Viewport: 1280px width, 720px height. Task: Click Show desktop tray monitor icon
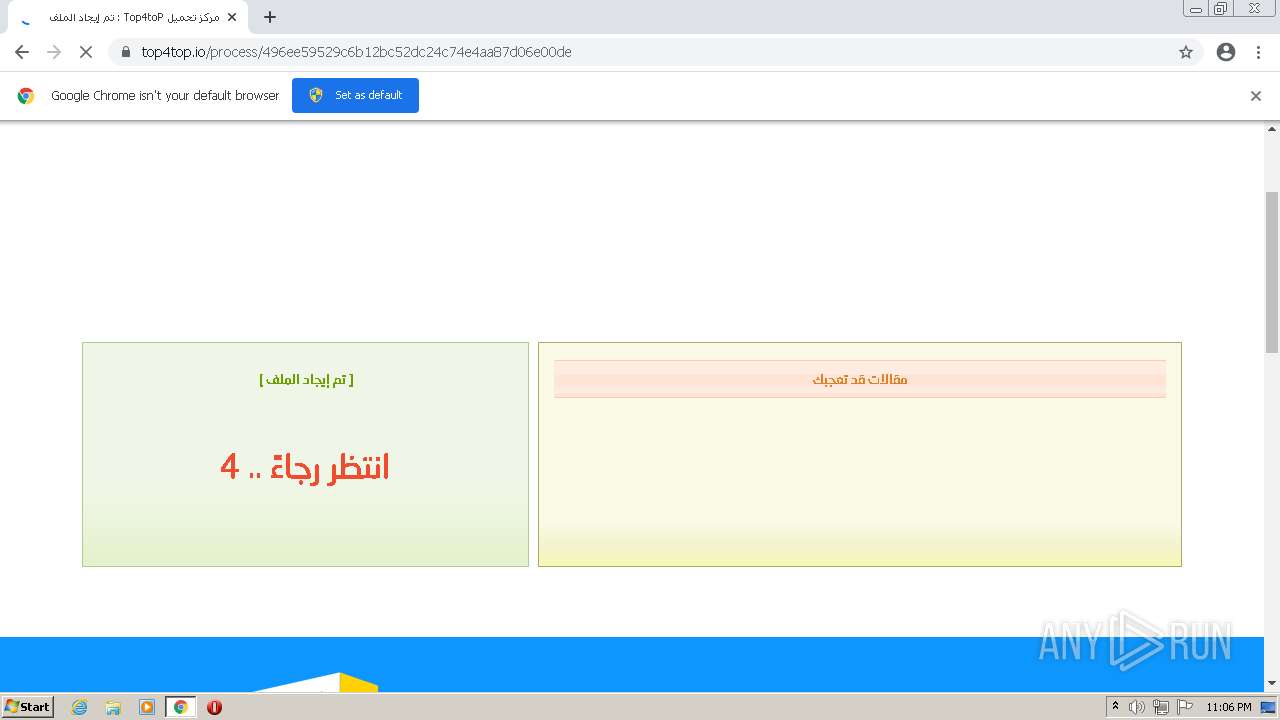(1268, 707)
